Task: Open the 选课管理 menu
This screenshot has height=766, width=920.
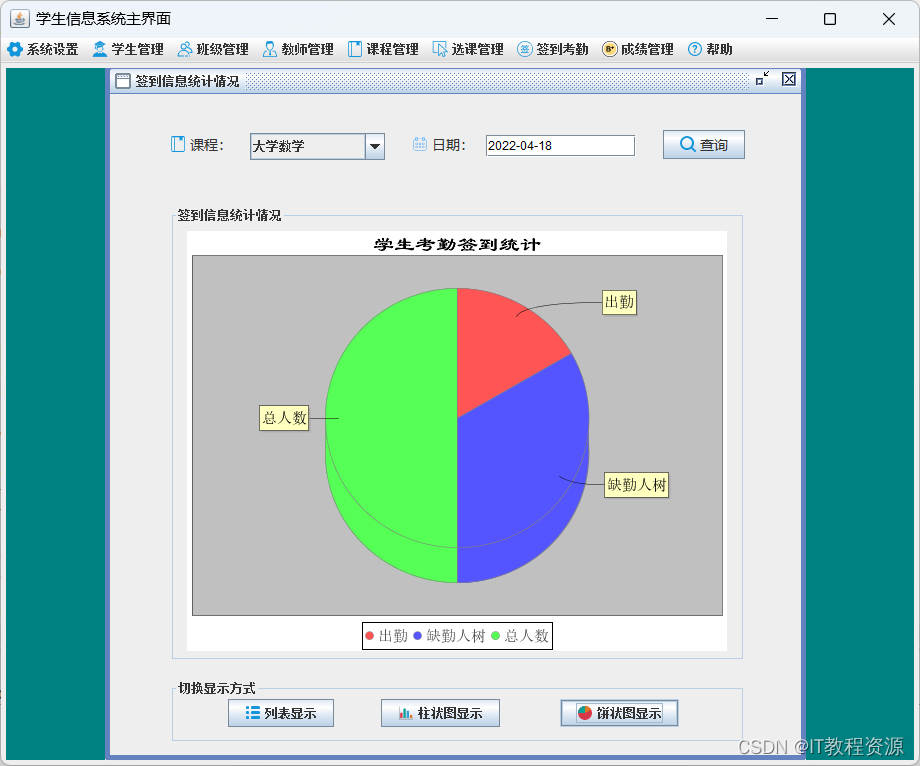Action: pos(468,49)
